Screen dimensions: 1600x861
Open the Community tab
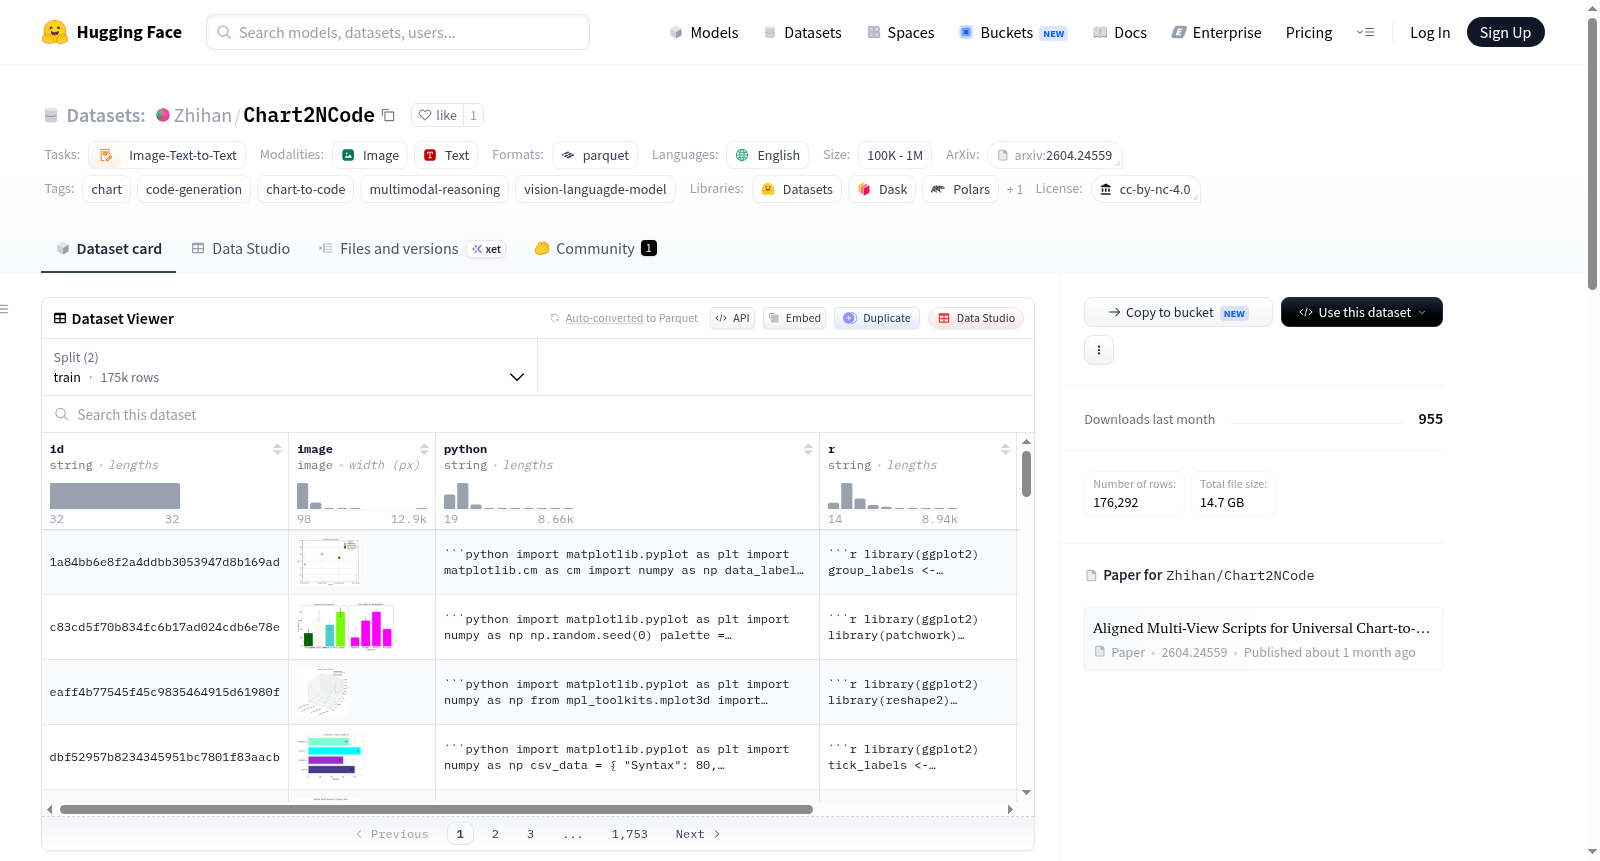point(595,249)
